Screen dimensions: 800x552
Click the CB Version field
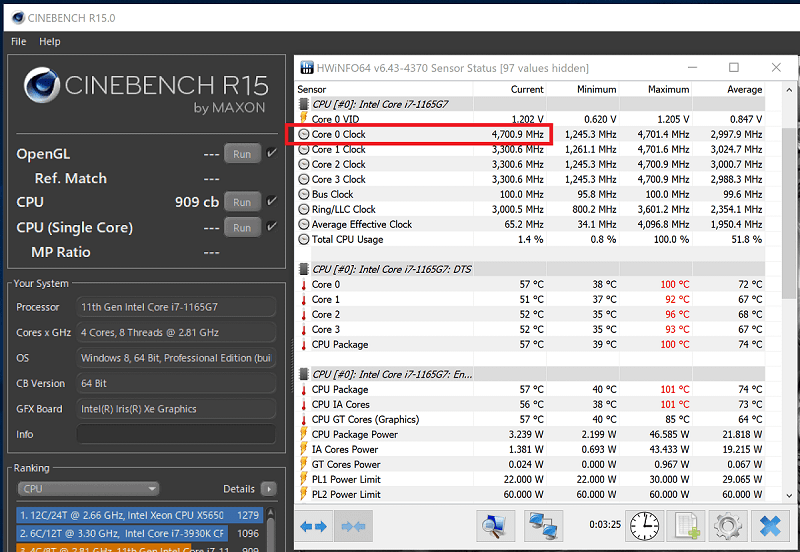coord(176,383)
